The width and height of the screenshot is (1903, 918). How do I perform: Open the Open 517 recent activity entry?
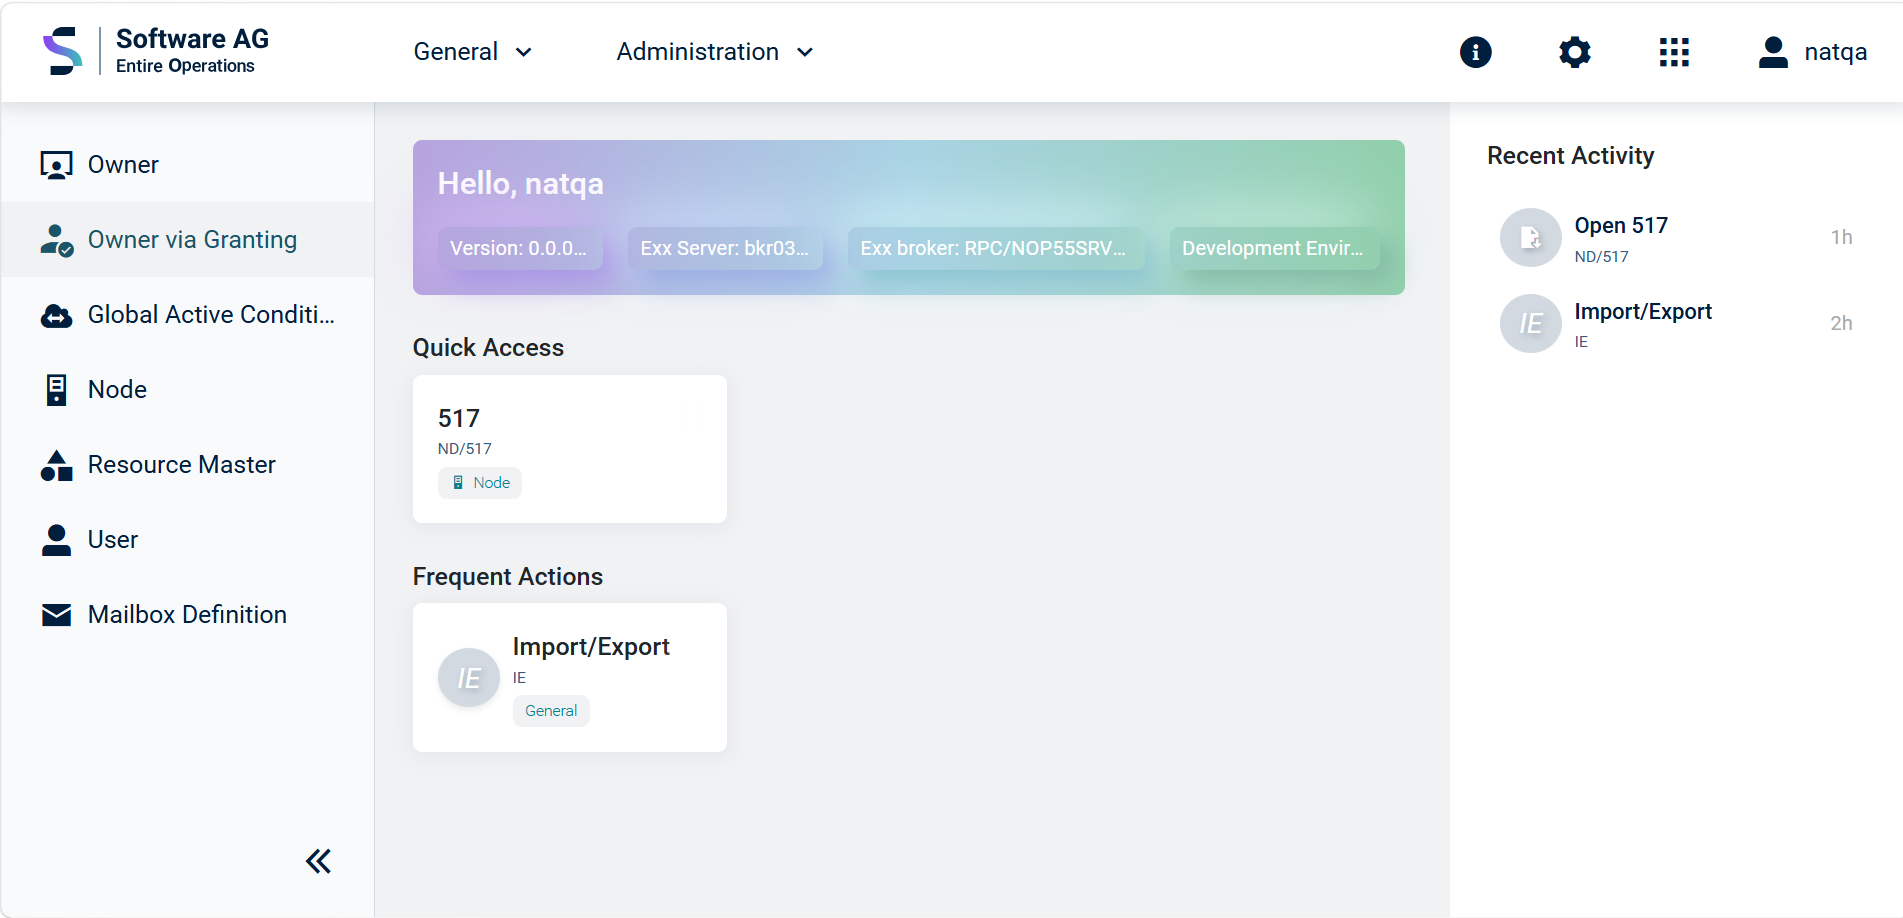click(1676, 238)
